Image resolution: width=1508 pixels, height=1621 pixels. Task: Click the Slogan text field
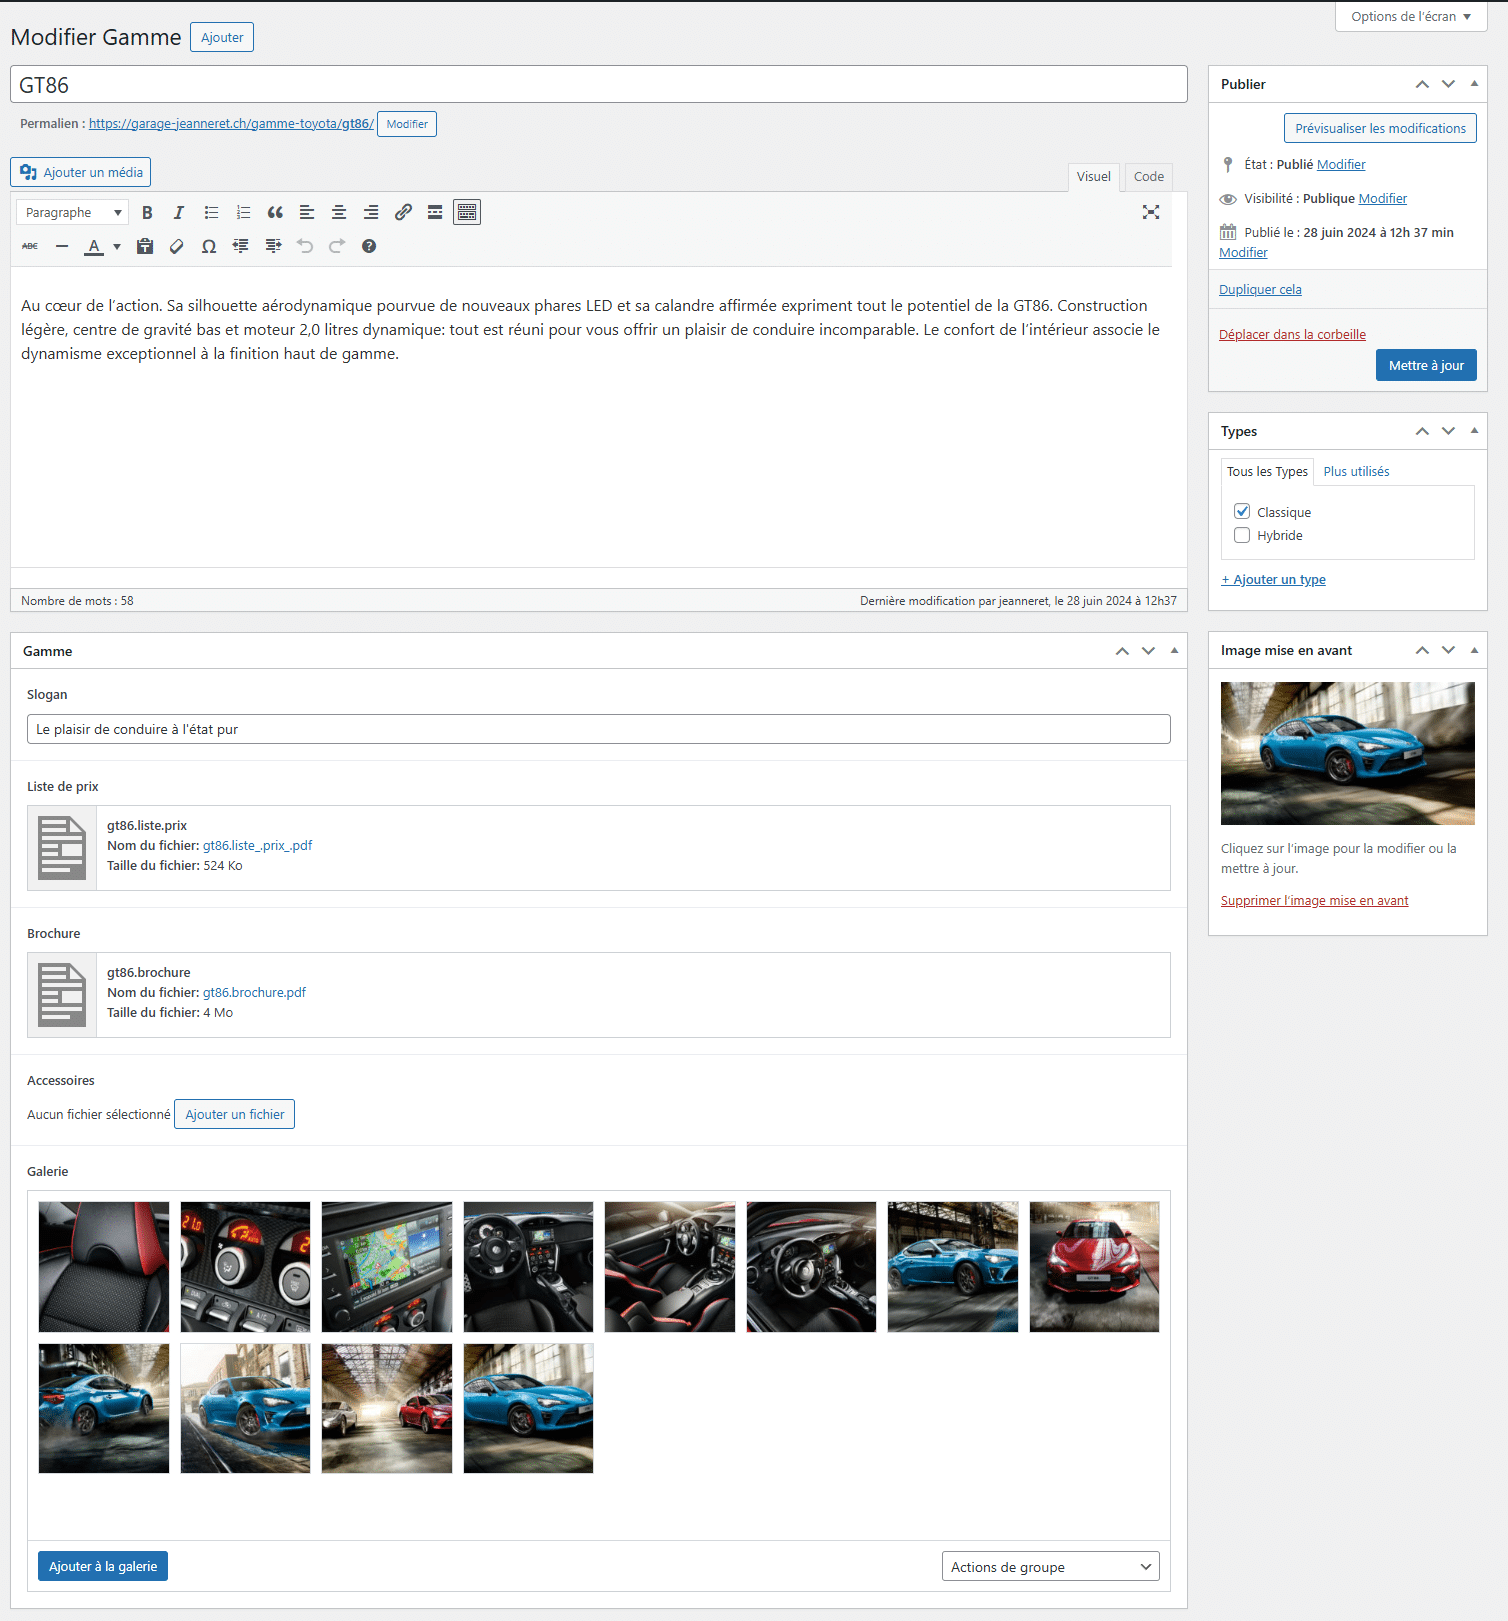point(599,729)
